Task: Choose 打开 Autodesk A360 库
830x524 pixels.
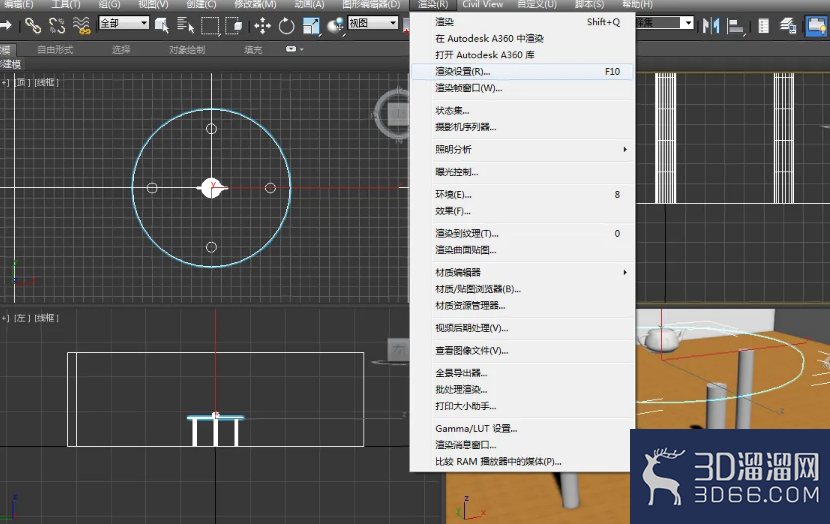Action: (522, 55)
